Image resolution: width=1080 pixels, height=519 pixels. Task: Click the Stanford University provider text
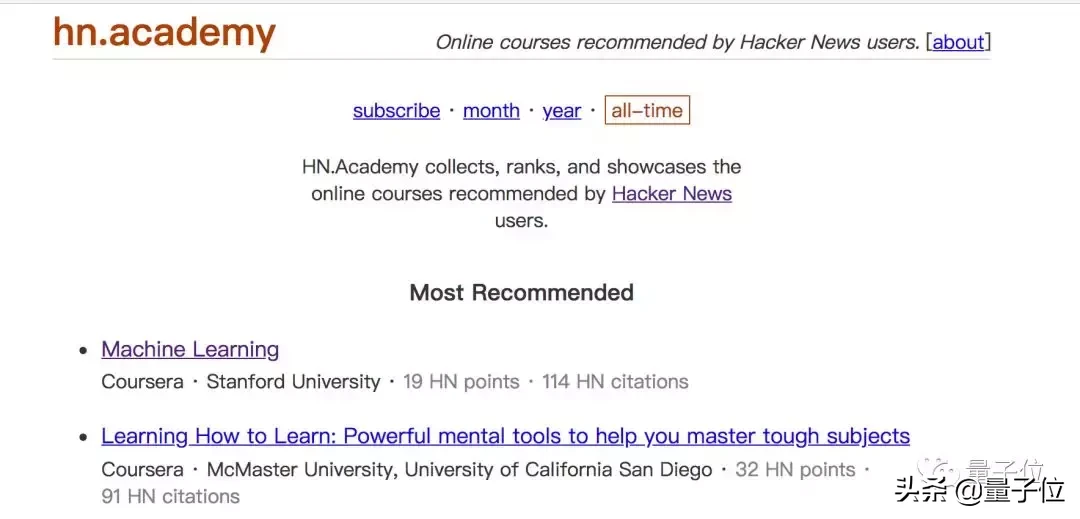(x=293, y=382)
